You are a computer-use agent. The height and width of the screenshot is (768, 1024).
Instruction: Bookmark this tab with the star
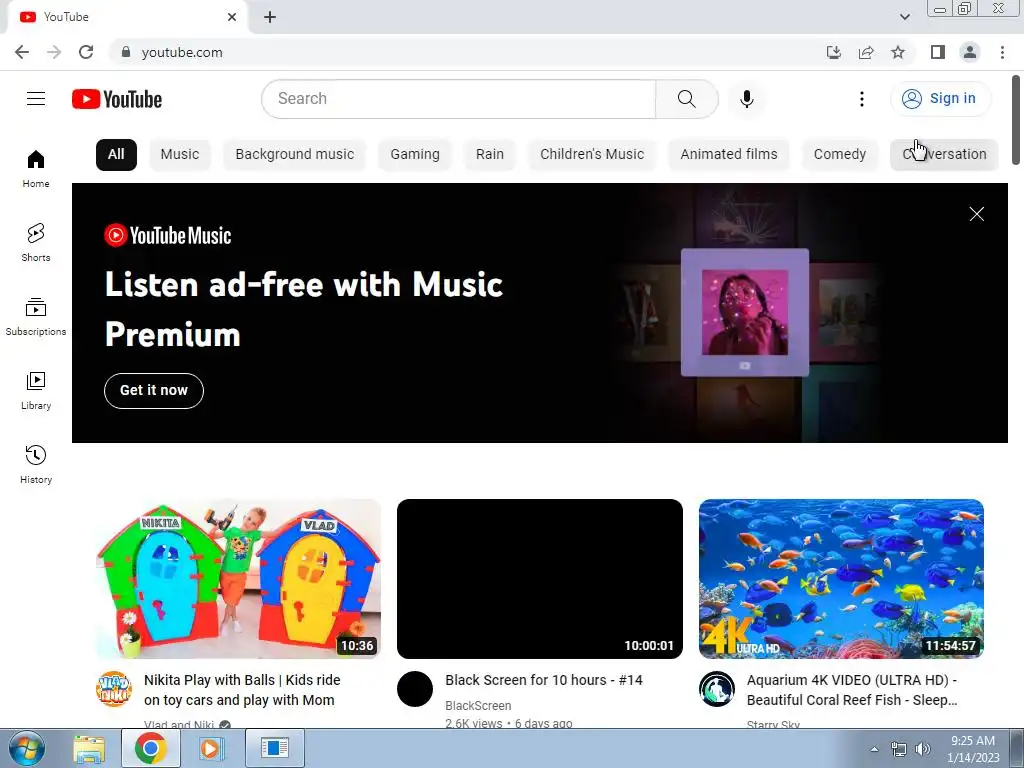898,52
